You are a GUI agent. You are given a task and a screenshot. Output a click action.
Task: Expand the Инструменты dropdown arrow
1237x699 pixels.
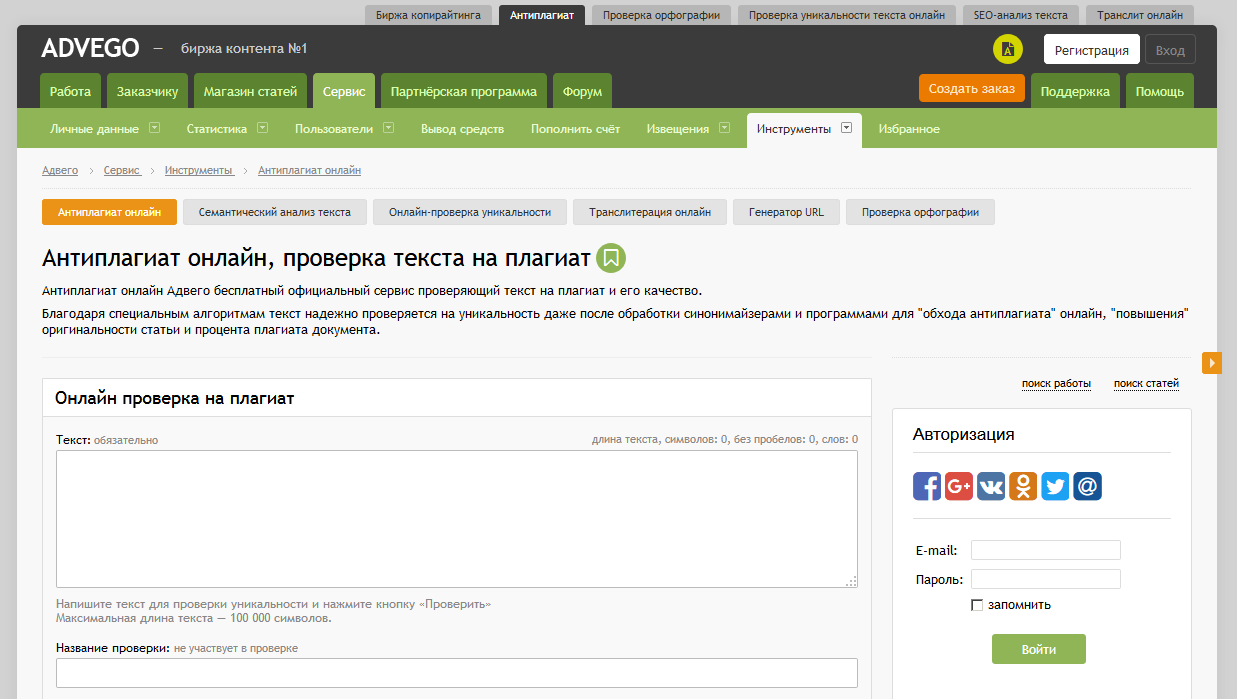pos(846,127)
